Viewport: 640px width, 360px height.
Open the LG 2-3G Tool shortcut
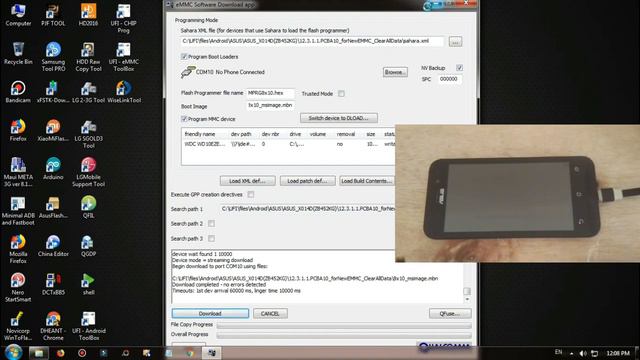pos(88,92)
